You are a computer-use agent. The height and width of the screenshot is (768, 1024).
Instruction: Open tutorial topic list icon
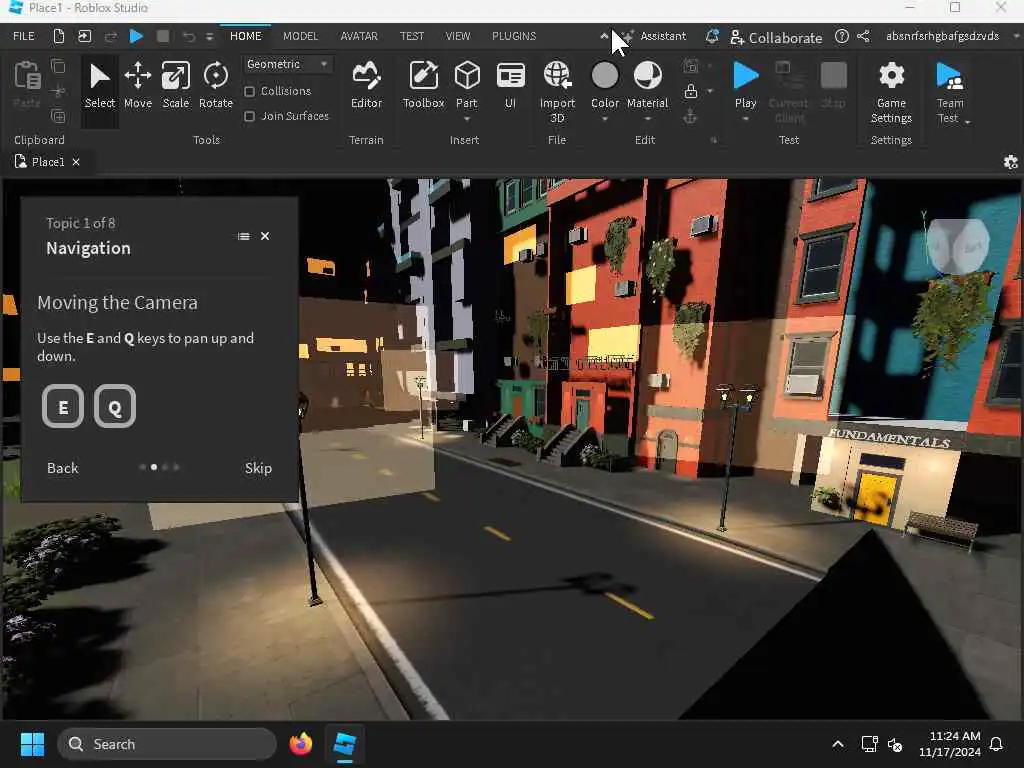tap(244, 236)
